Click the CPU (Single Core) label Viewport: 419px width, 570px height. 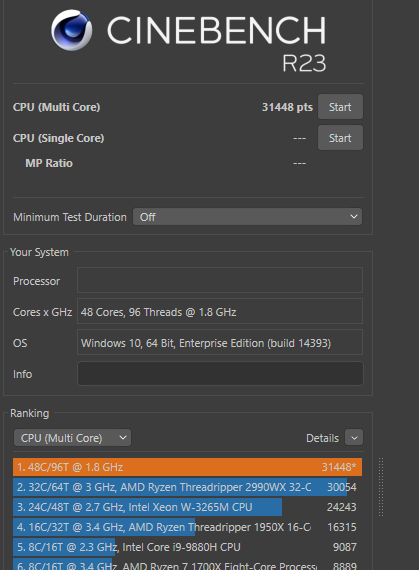point(59,138)
